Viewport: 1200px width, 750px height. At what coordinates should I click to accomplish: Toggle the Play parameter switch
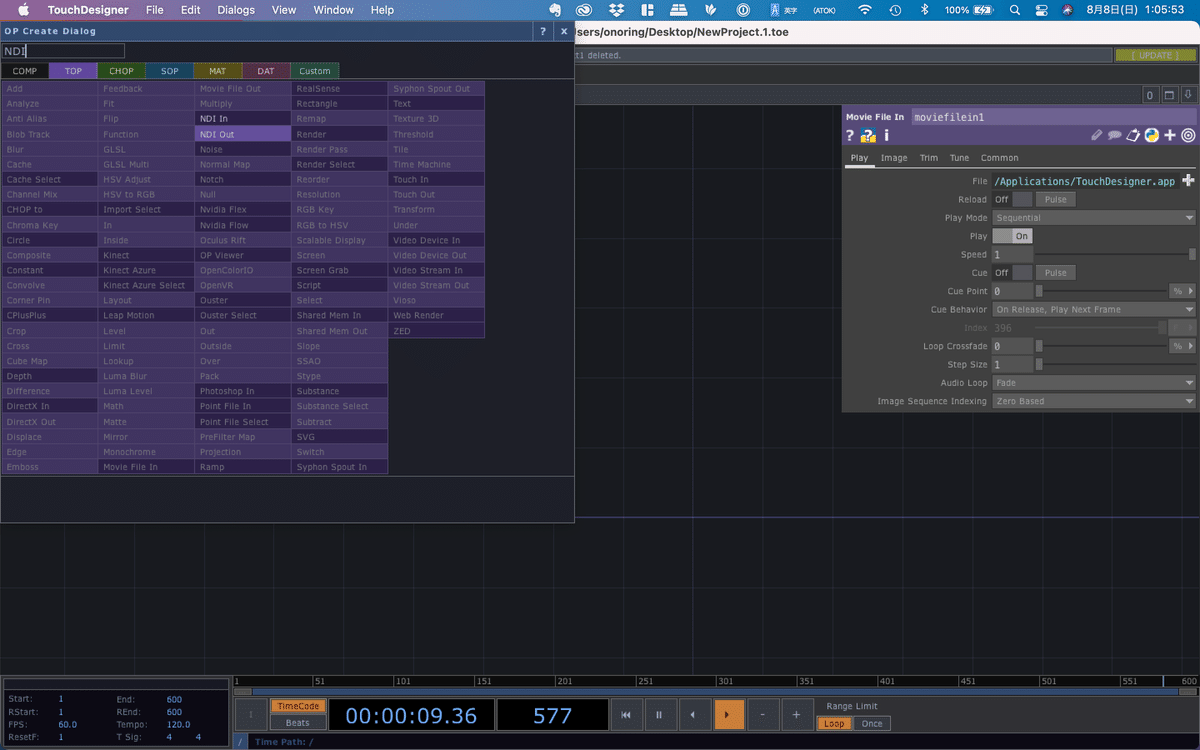tap(1011, 236)
